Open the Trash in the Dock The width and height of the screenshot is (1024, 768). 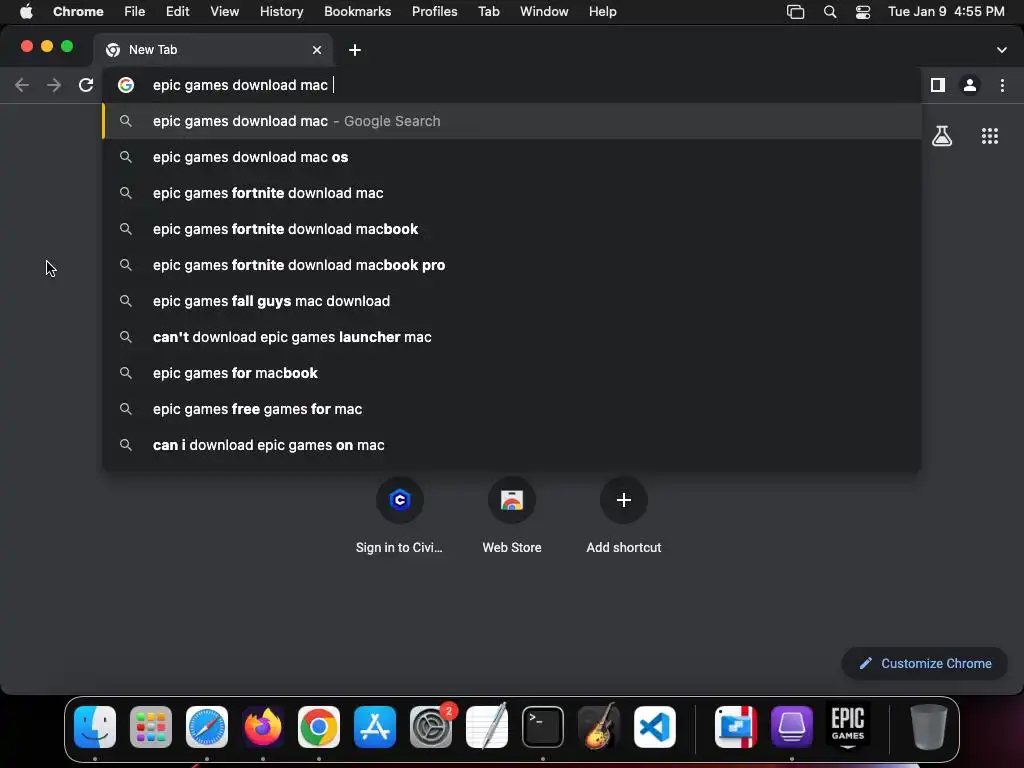pos(928,727)
